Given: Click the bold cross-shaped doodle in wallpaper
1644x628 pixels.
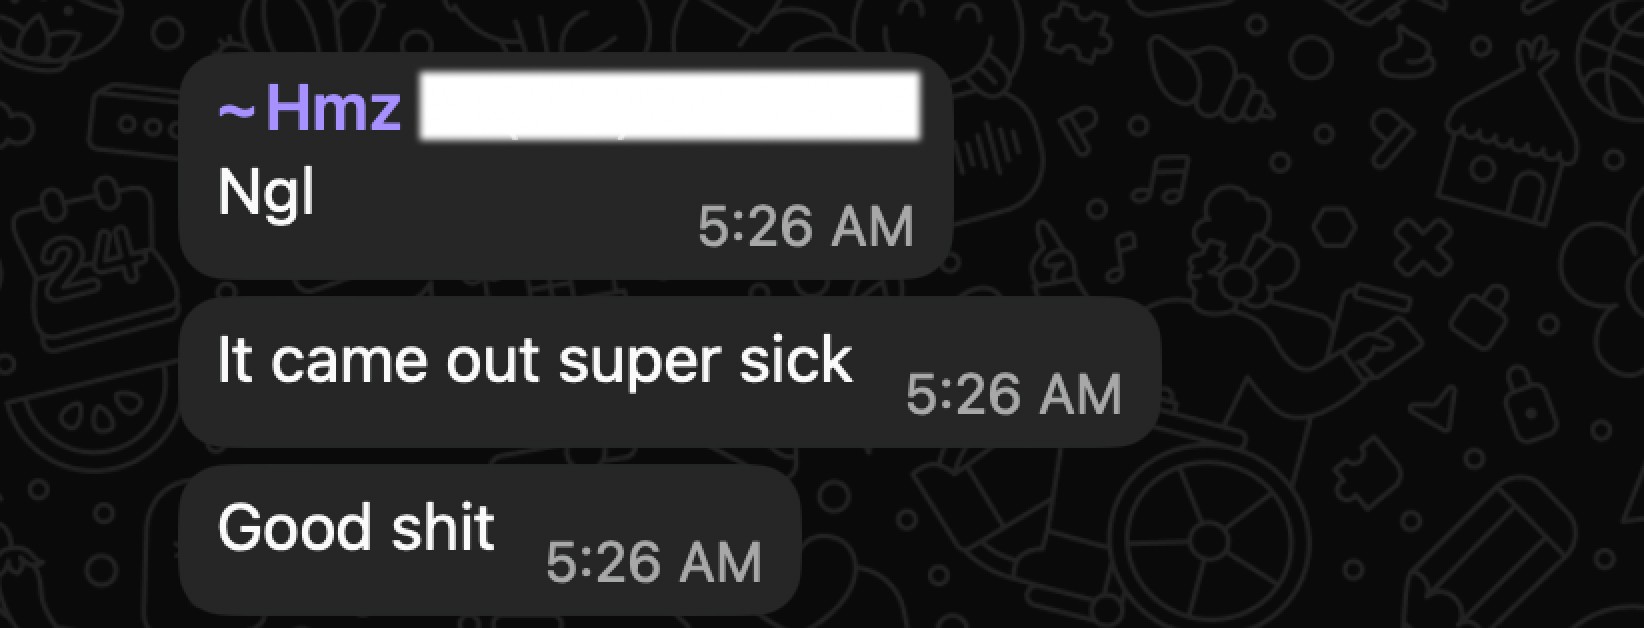Looking at the screenshot, I should pos(1420,247).
